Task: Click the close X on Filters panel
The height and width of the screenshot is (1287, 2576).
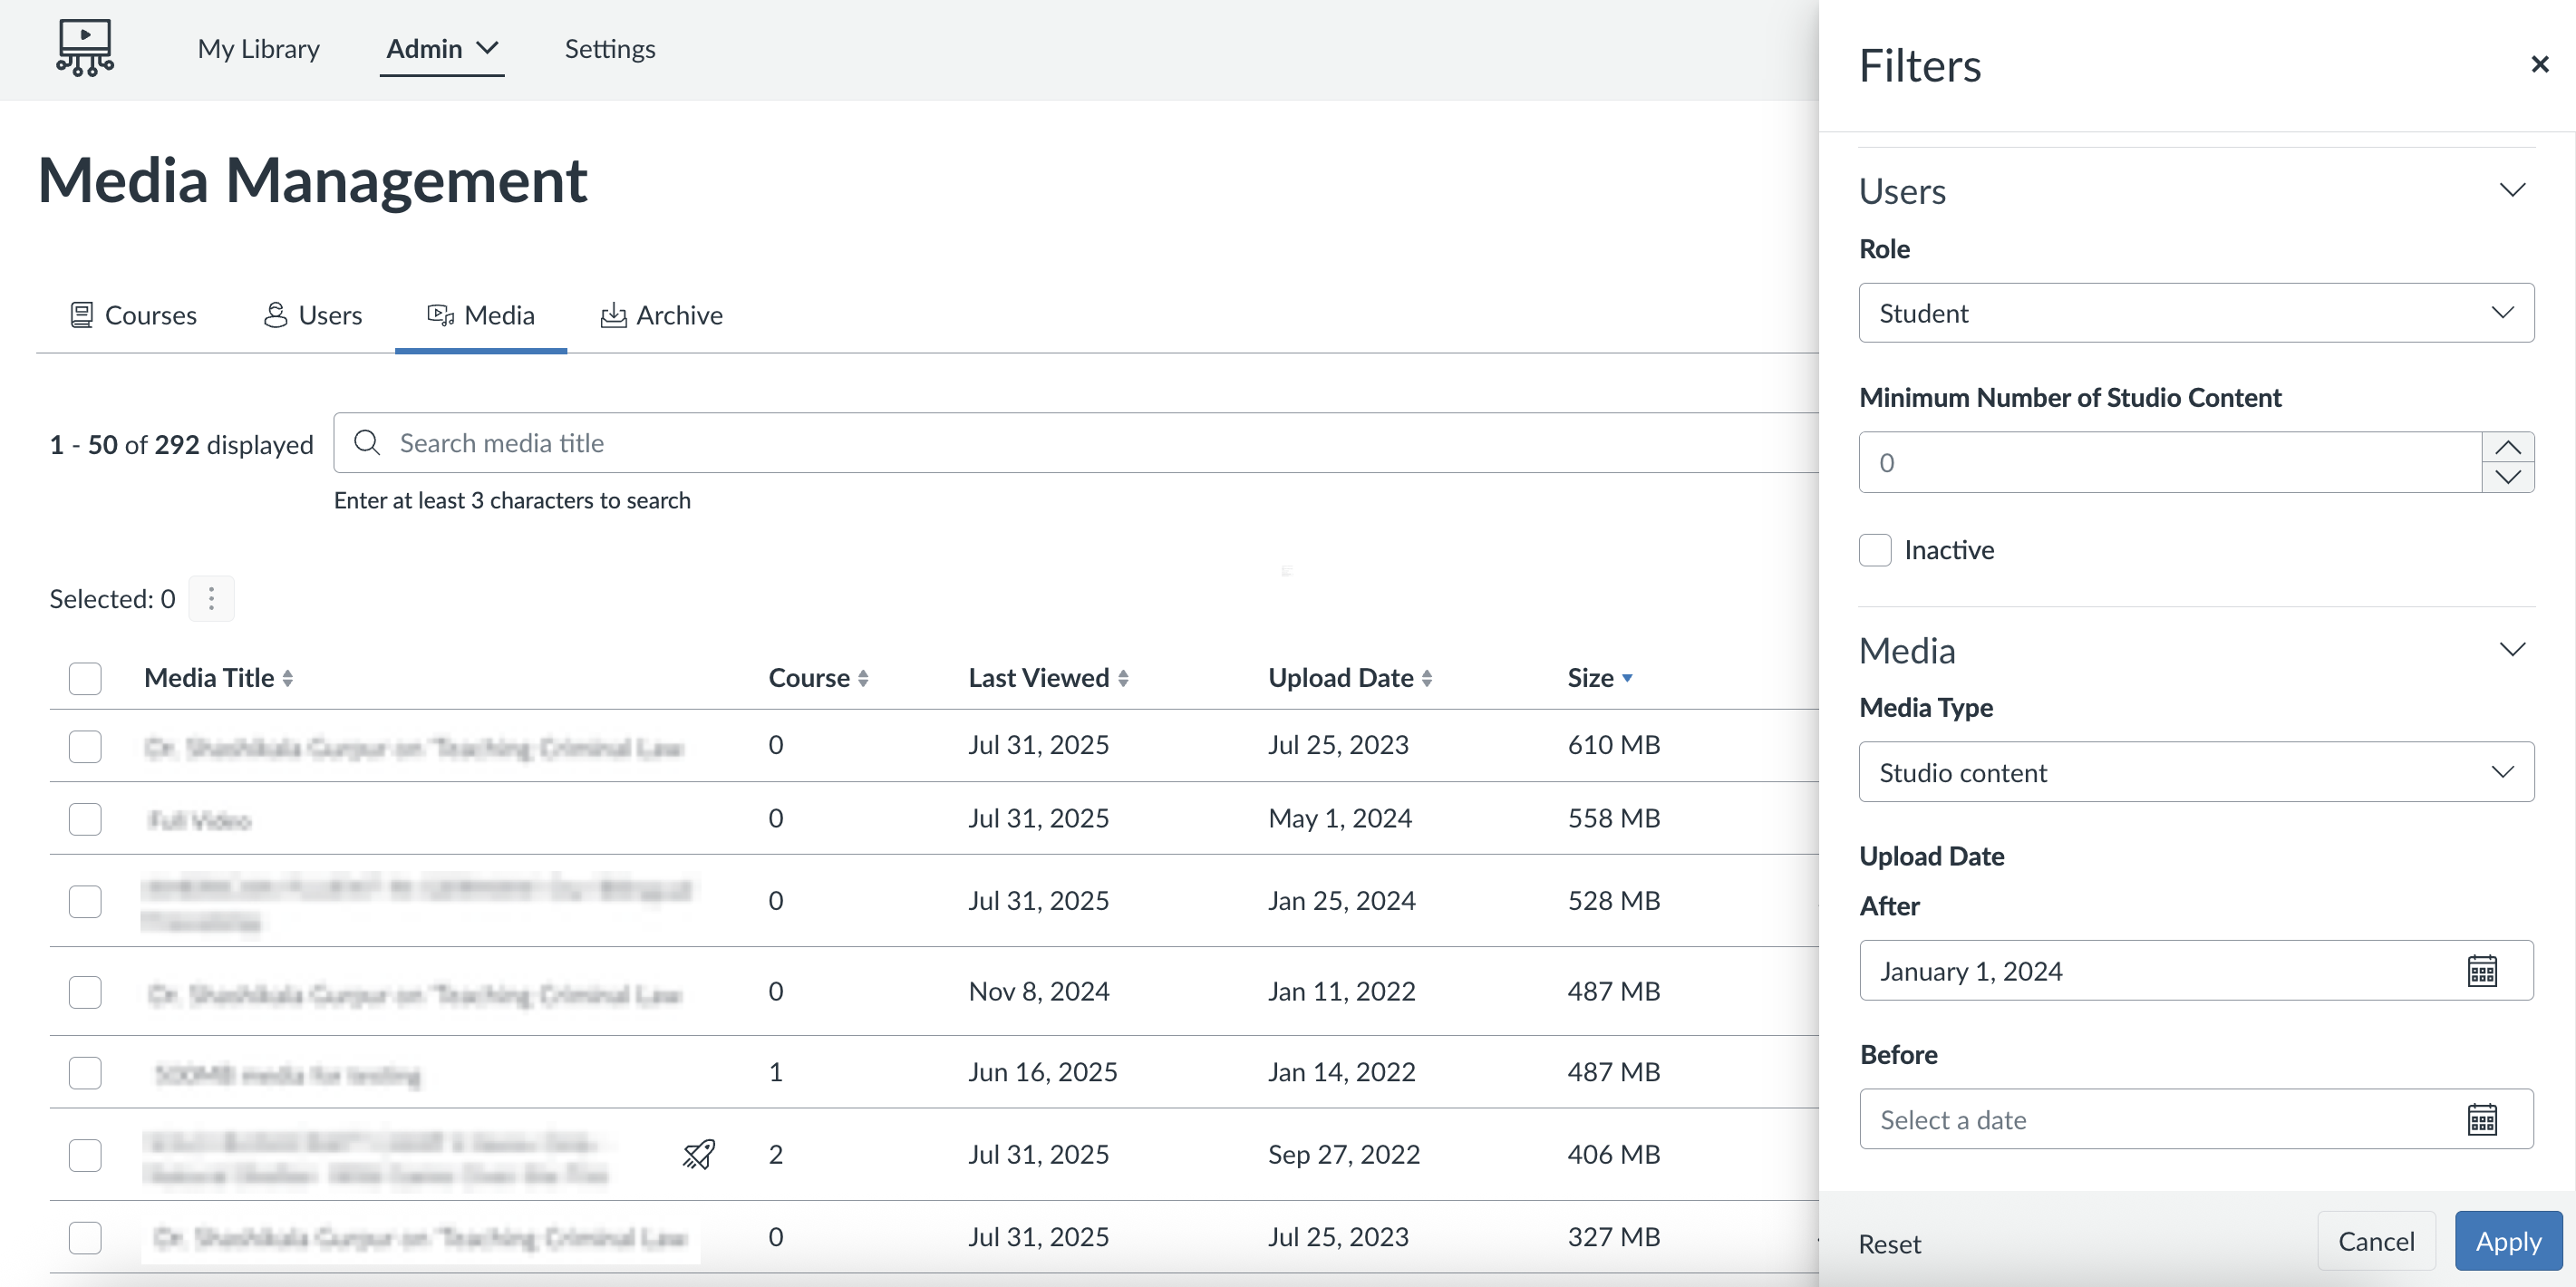Action: pyautogui.click(x=2539, y=65)
